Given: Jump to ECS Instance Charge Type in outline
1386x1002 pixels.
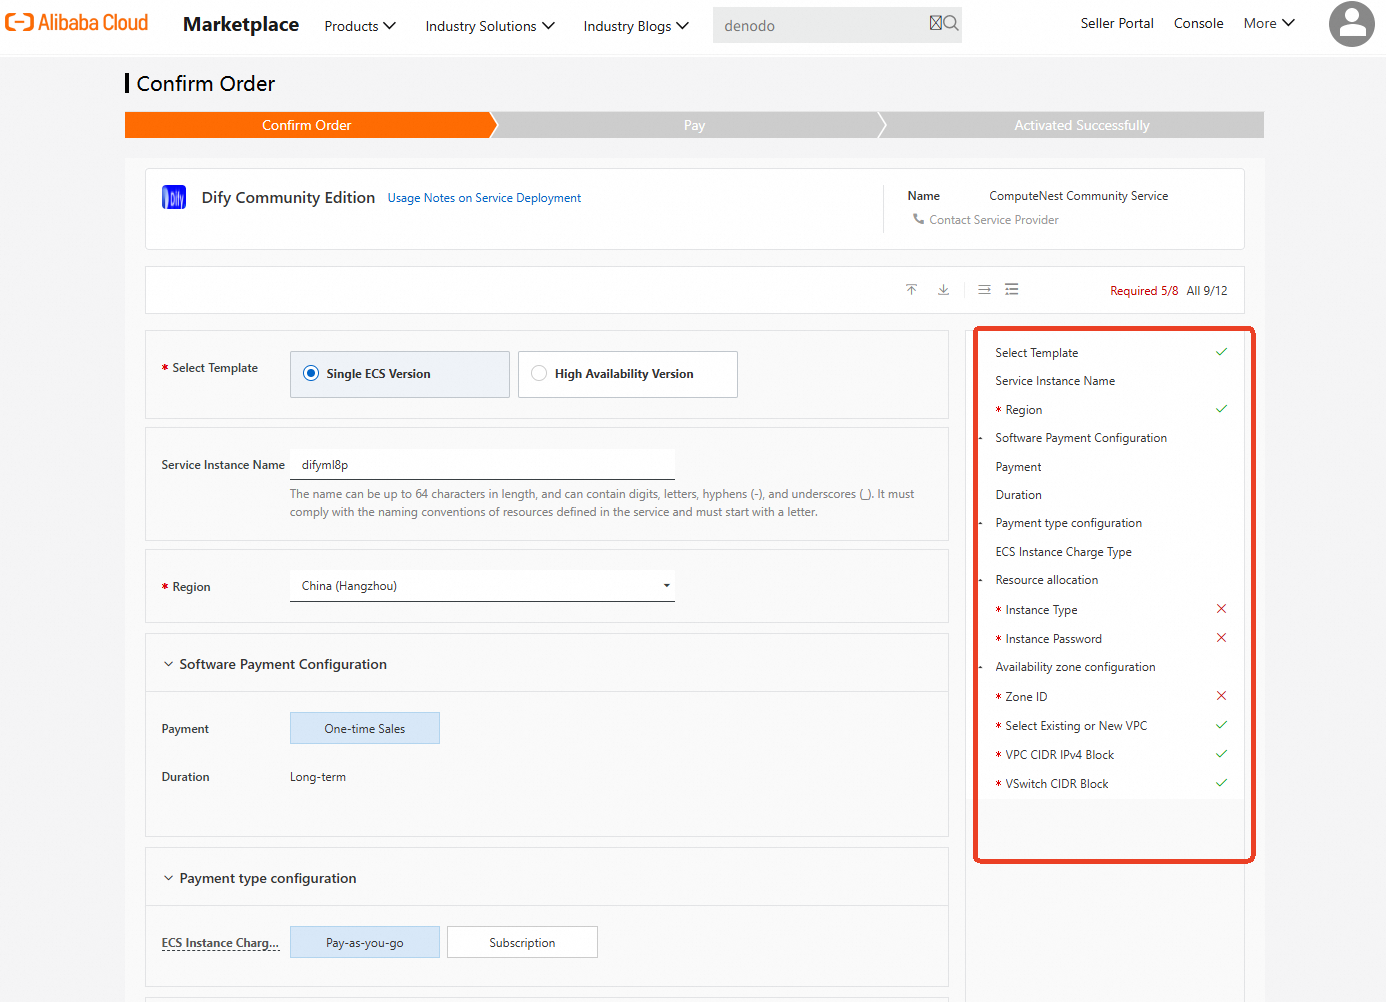Looking at the screenshot, I should [x=1063, y=552].
